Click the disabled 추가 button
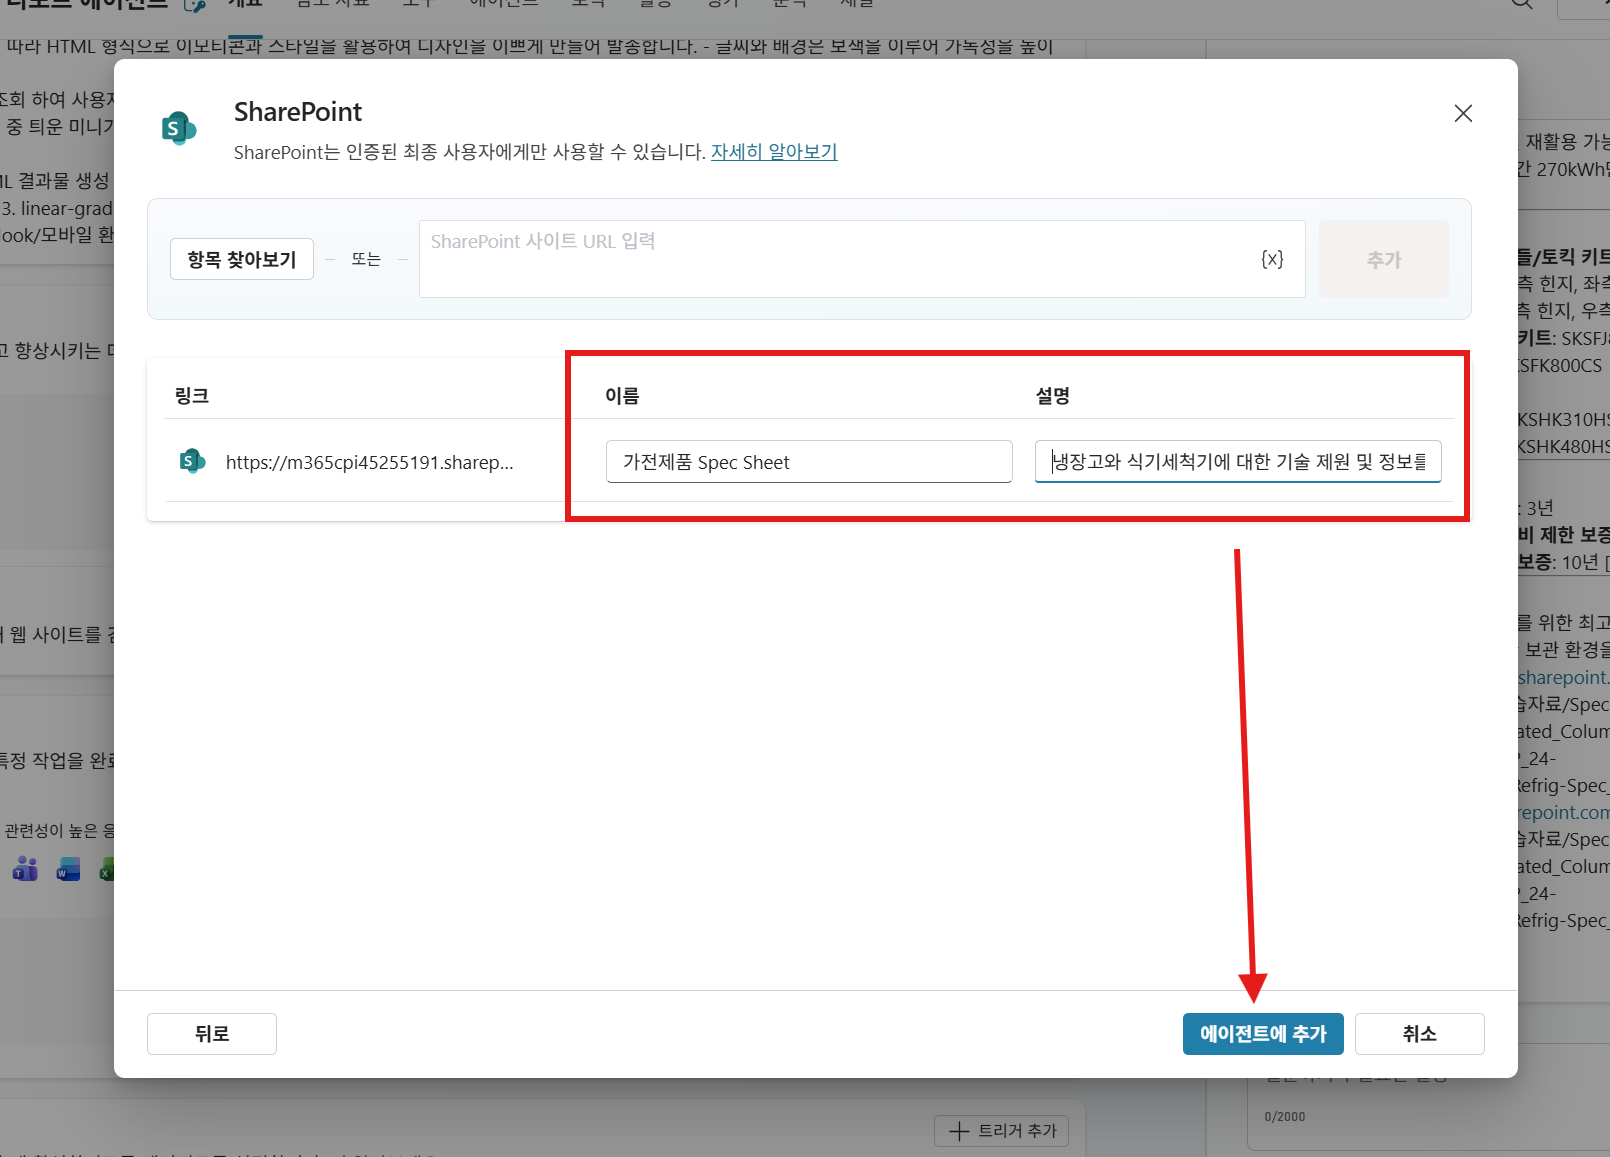This screenshot has height=1157, width=1610. (x=1384, y=259)
